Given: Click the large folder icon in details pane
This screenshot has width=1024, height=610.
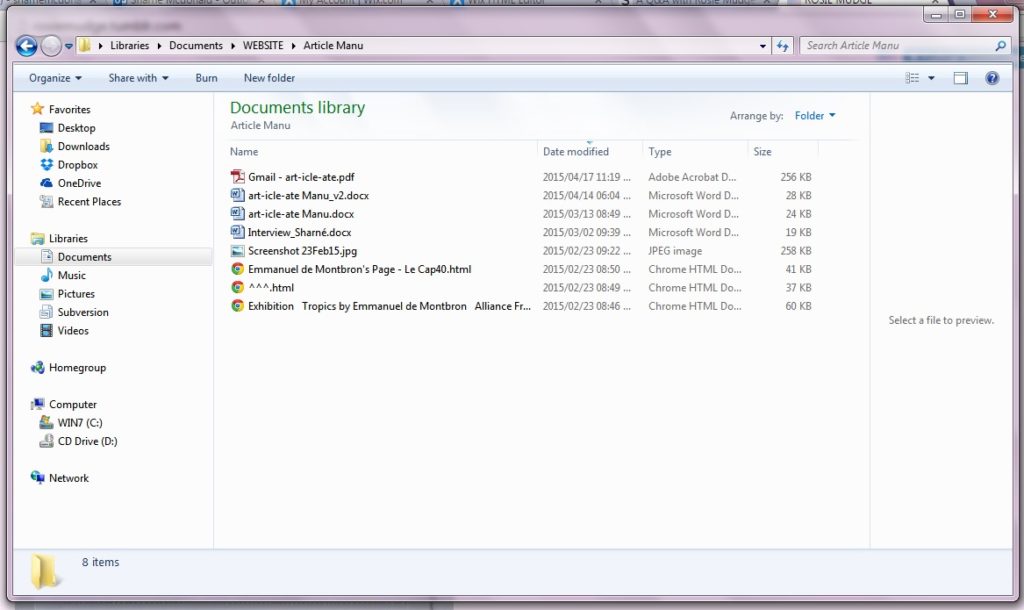Looking at the screenshot, I should 44,571.
